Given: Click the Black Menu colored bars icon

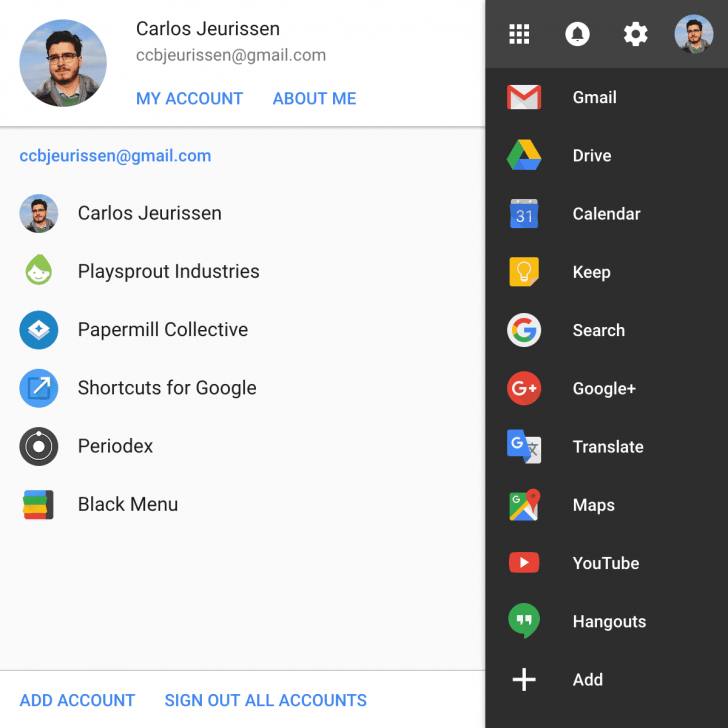Looking at the screenshot, I should [x=38, y=504].
